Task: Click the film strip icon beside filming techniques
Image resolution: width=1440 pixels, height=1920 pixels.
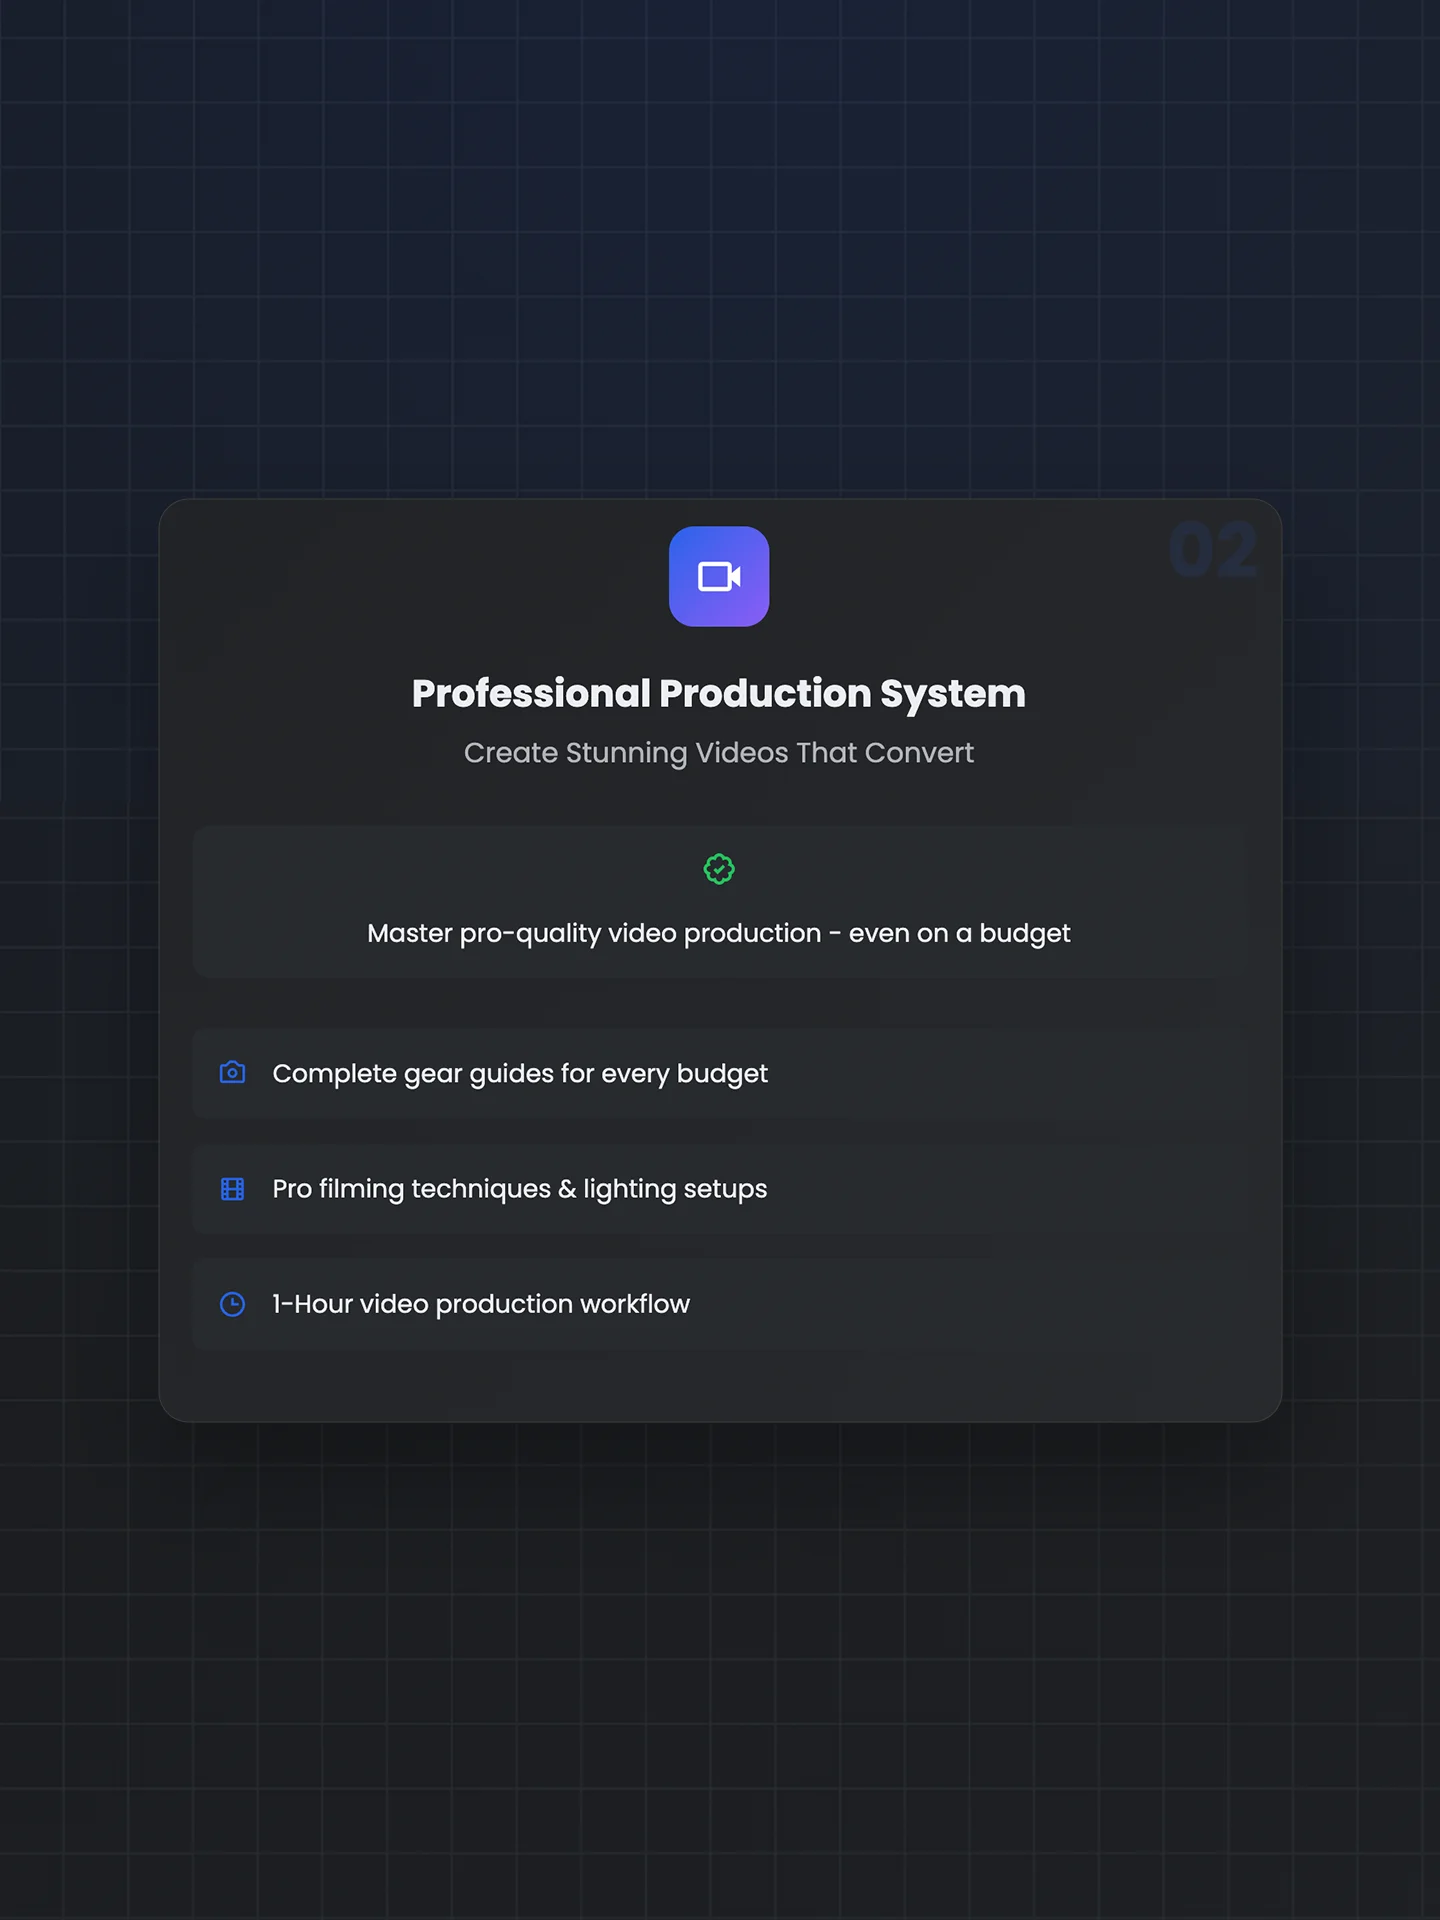Action: [x=232, y=1188]
